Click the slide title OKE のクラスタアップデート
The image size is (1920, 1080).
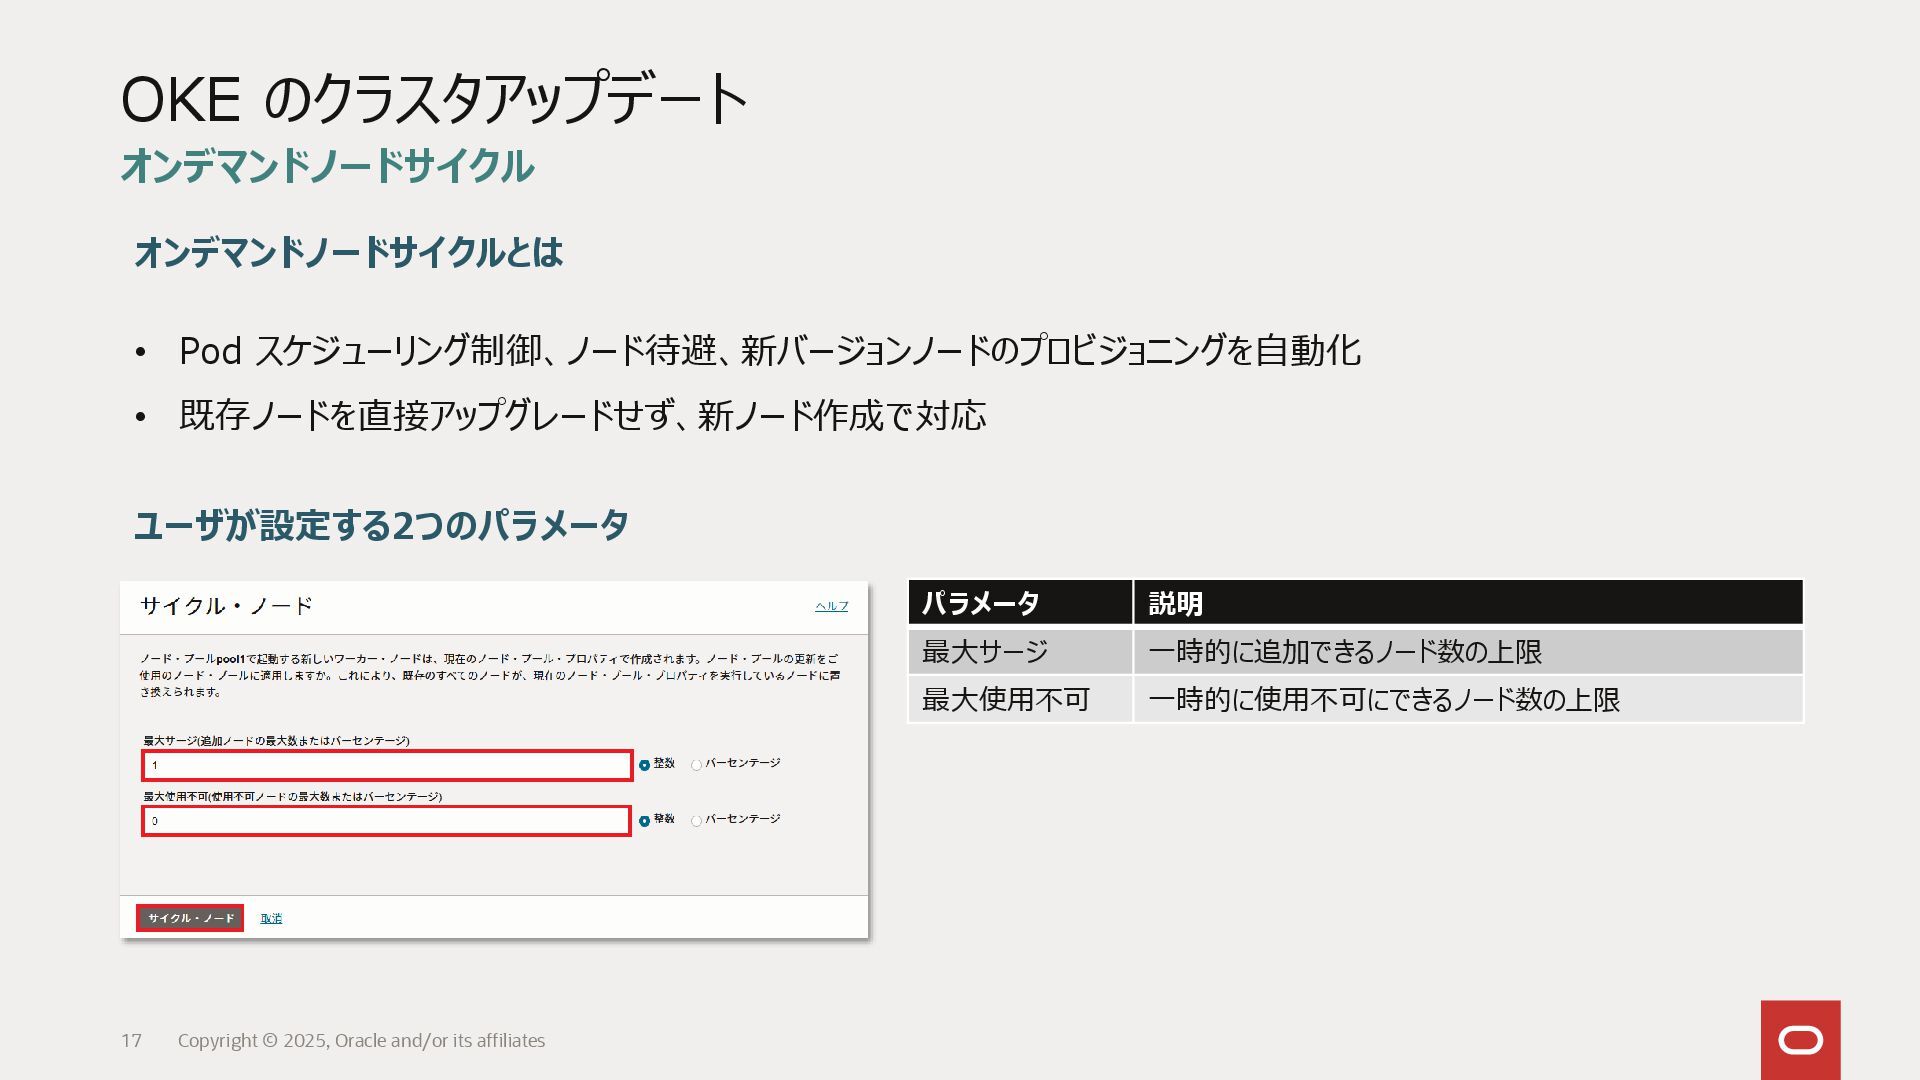pyautogui.click(x=433, y=99)
